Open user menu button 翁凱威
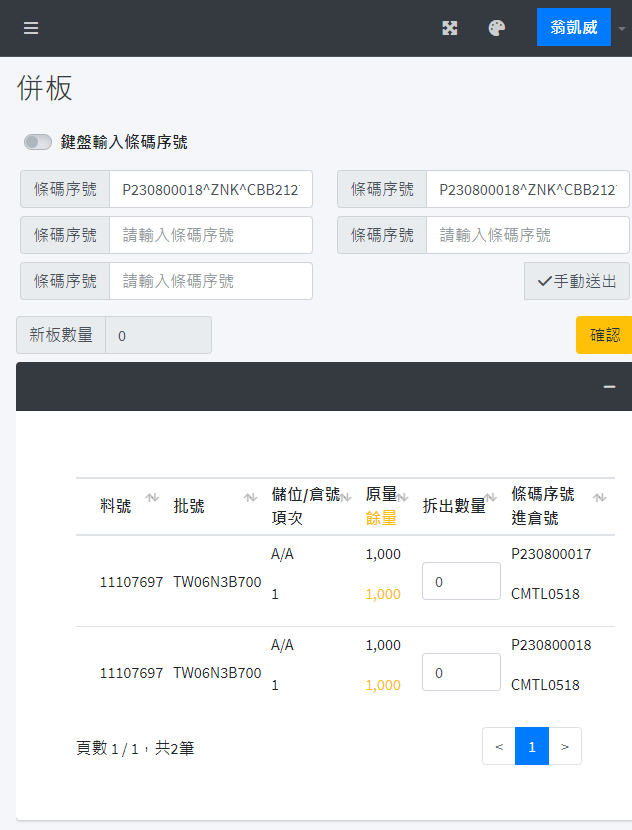This screenshot has height=830, width=632. pos(574,27)
